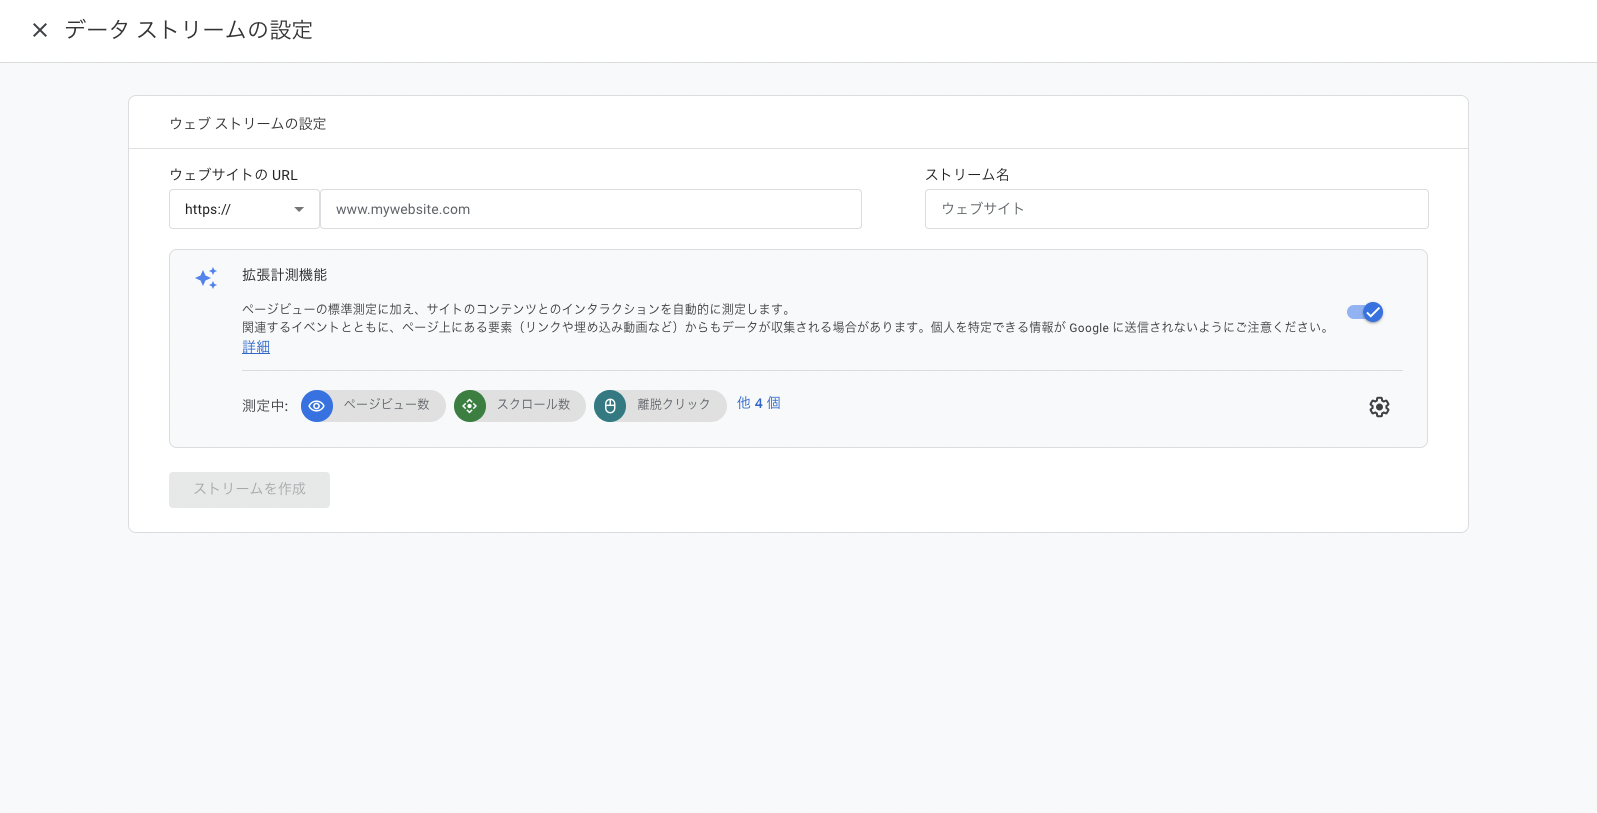
Task: Click the ウェブサイトの URL label
Action: point(234,175)
